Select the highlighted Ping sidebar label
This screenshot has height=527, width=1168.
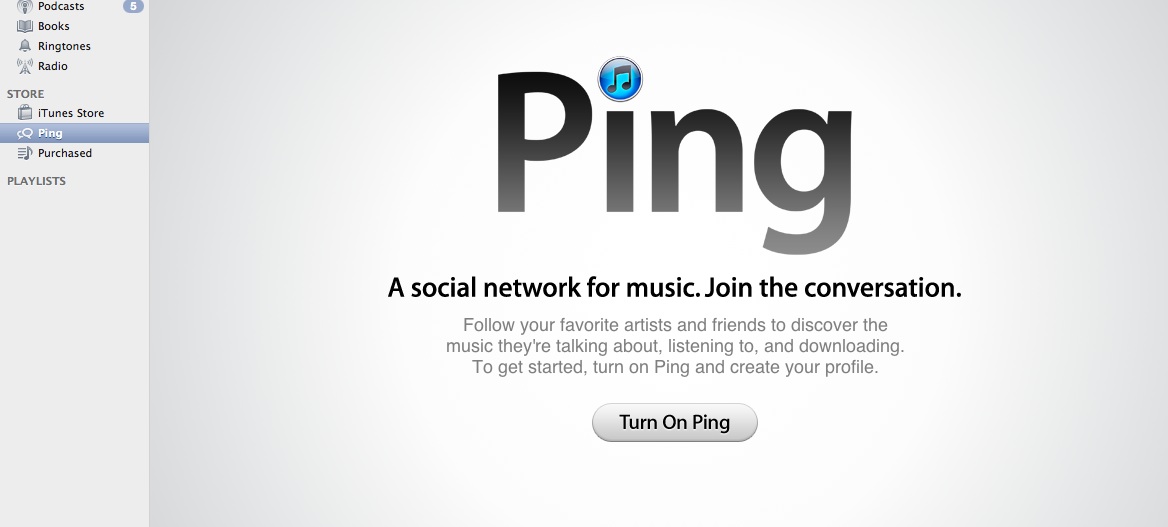pos(50,133)
